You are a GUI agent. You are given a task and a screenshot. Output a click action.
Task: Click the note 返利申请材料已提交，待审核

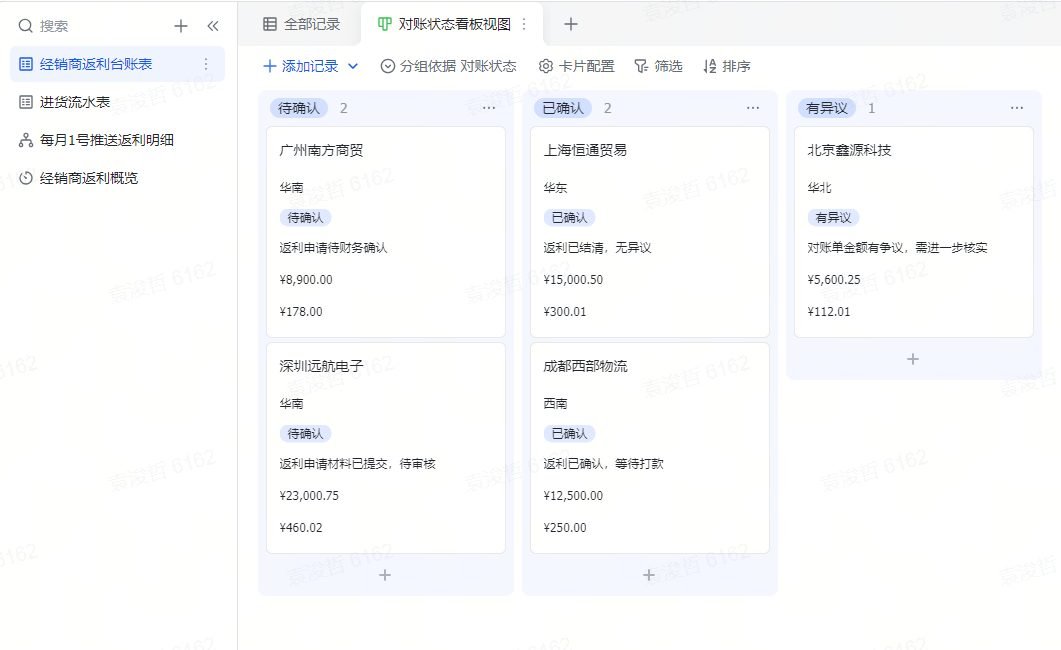click(x=357, y=464)
